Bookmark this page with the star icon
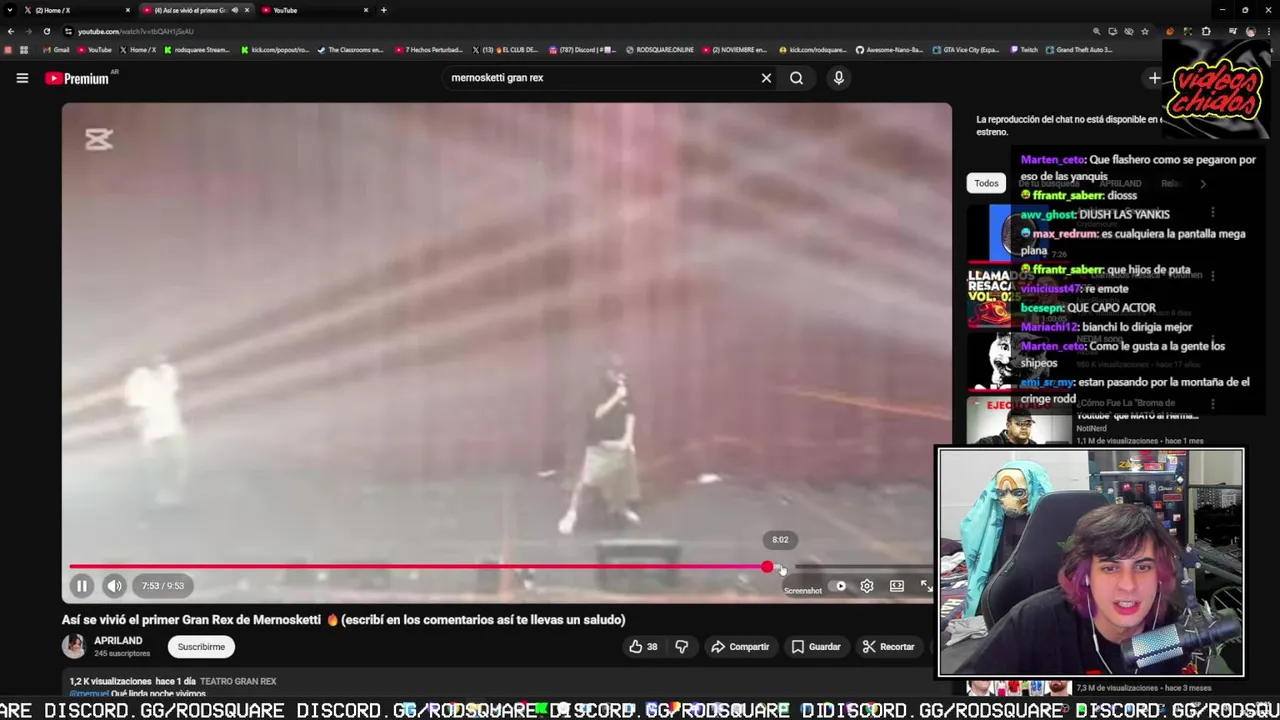The width and height of the screenshot is (1280, 720). (1145, 31)
